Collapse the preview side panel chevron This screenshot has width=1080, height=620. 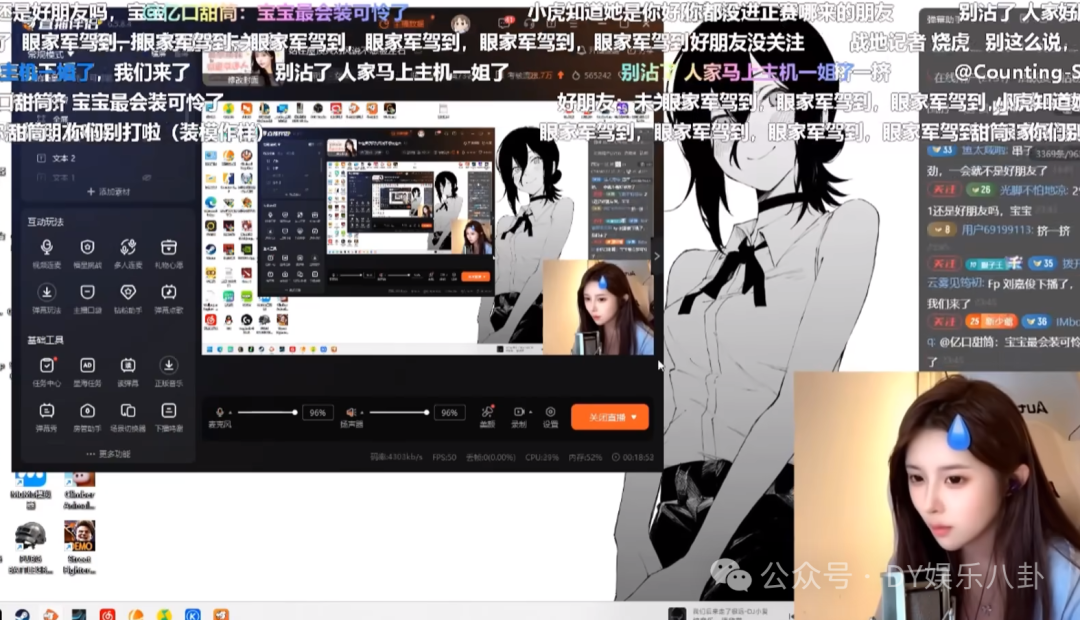[x=656, y=256]
